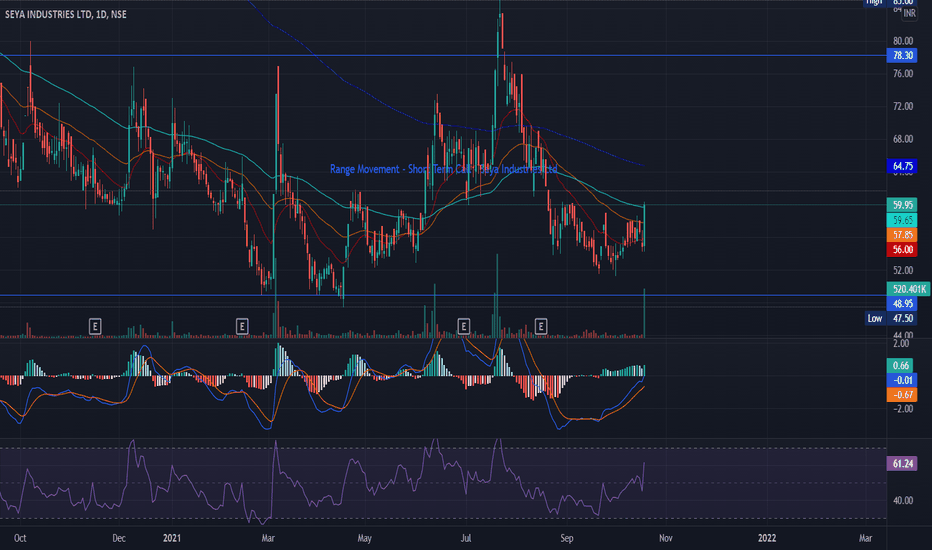The height and width of the screenshot is (550, 932).
Task: Open the February 2021 earnings E marker
Action: pos(242,326)
